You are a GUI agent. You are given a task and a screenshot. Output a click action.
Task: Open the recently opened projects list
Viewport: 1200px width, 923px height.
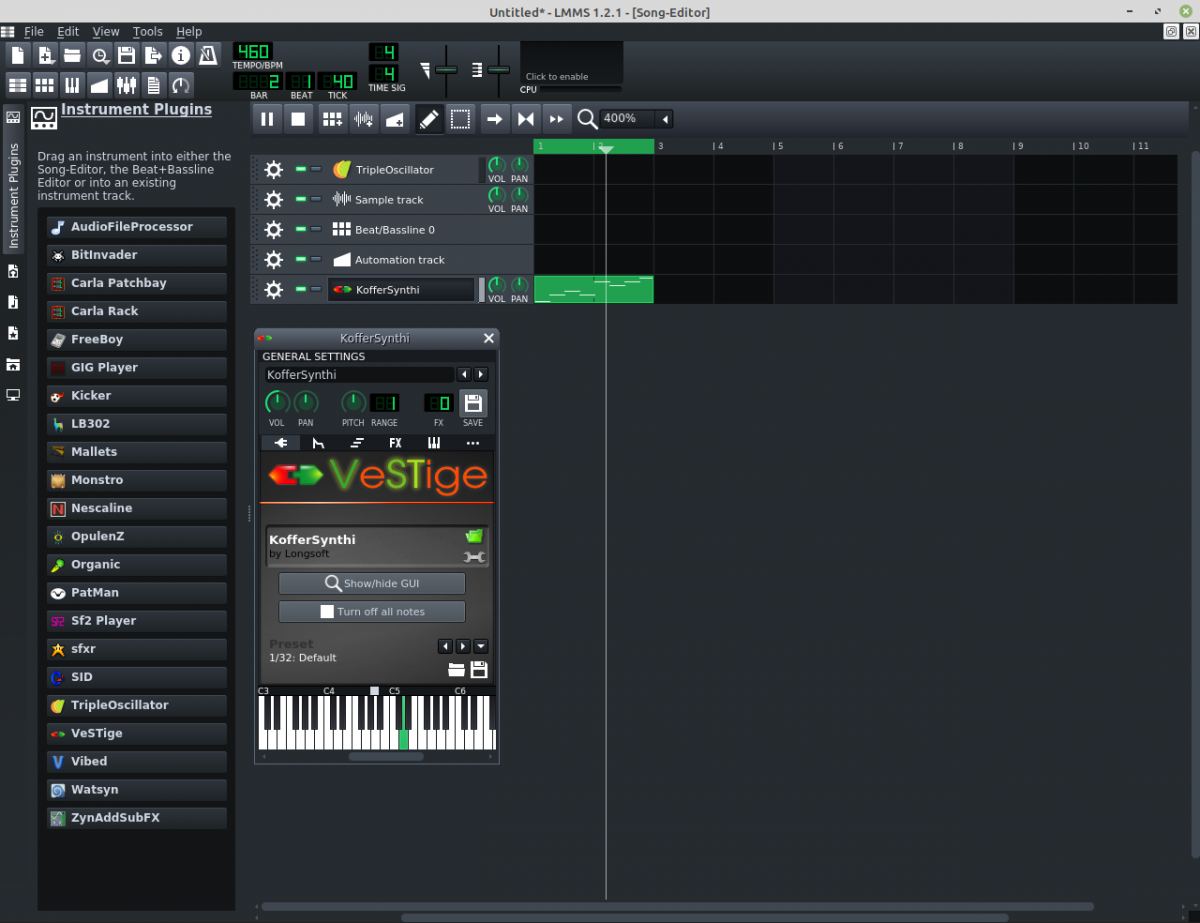point(99,55)
